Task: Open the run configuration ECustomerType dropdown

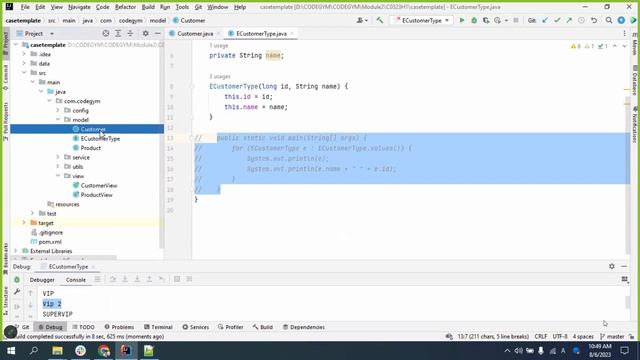Action: click(x=422, y=20)
